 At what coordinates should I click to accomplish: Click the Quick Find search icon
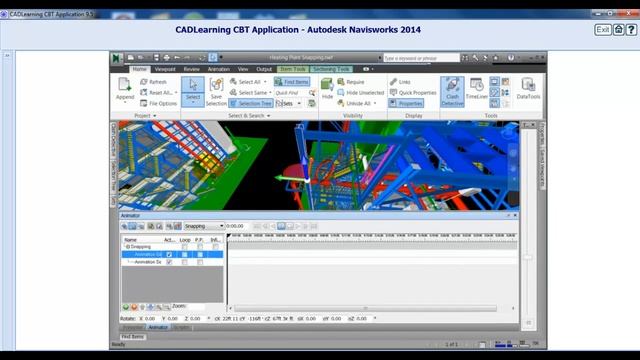click(x=312, y=93)
